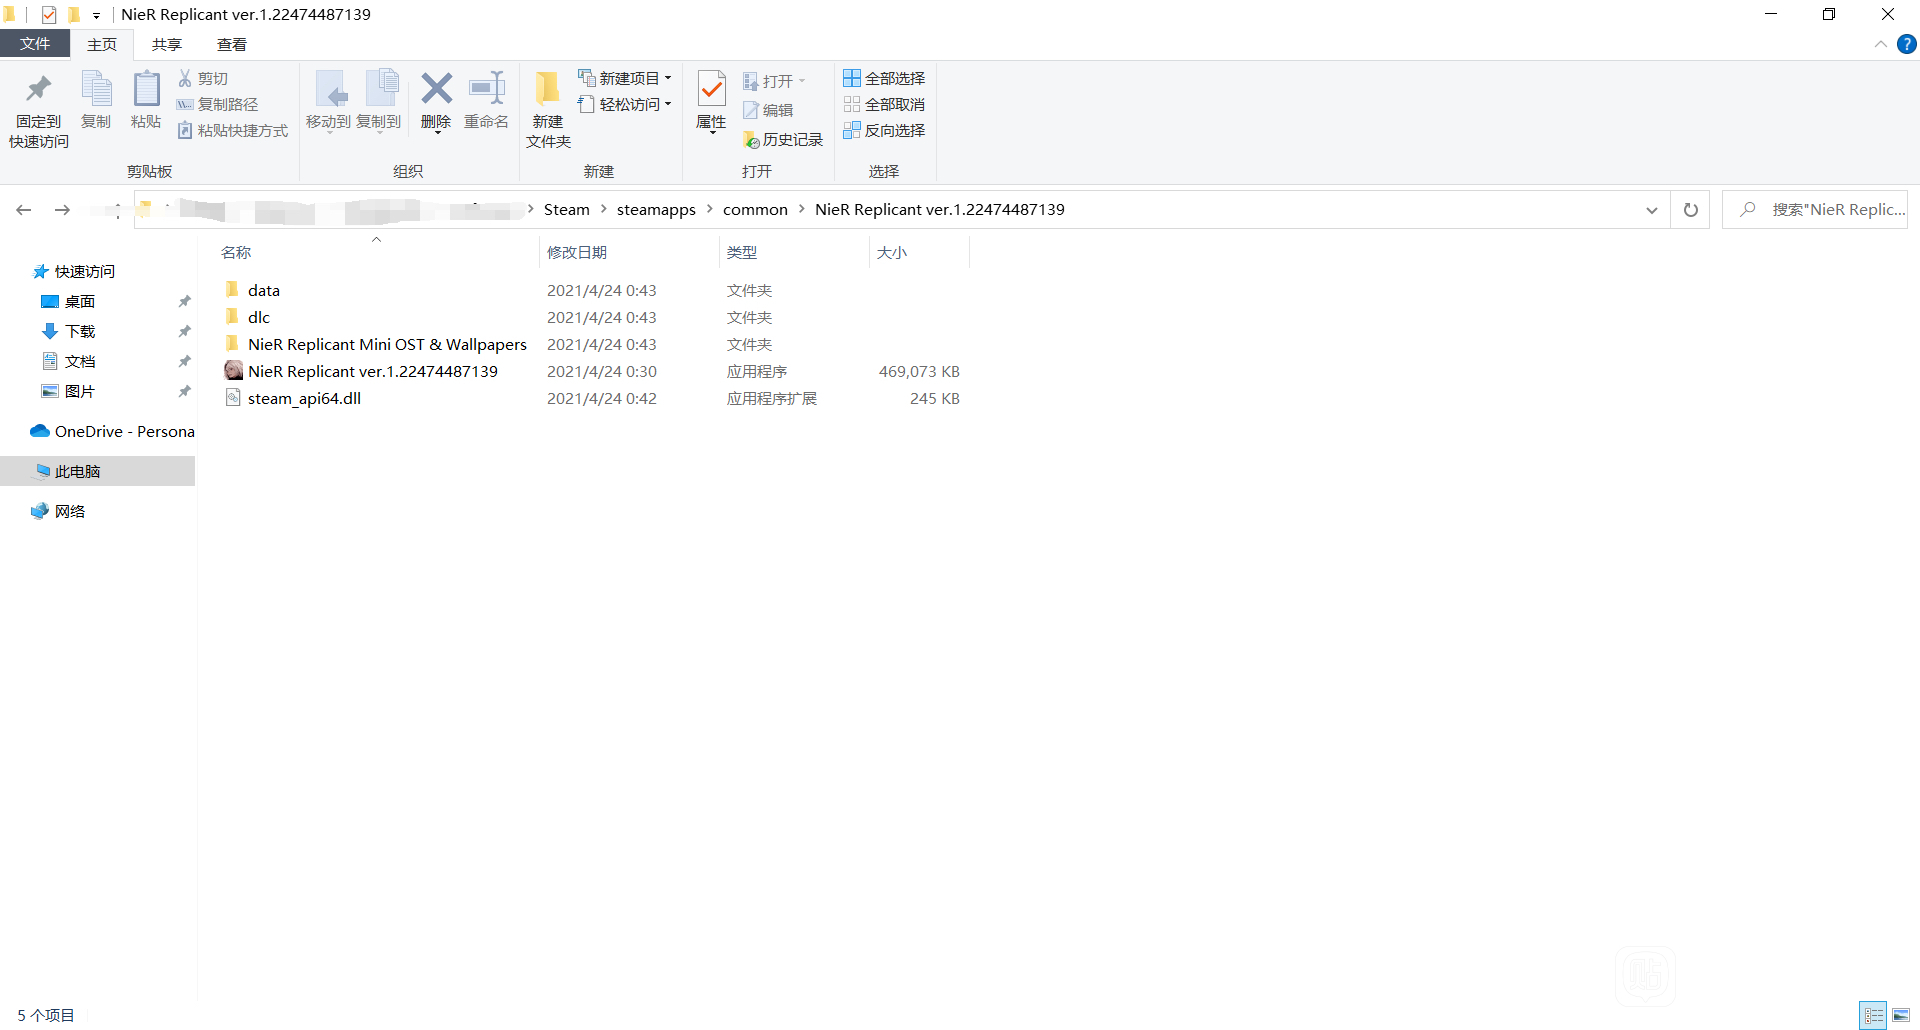Viewport: 1920px width, 1030px height.
Task: Open This PC in navigation pane
Action: click(77, 471)
